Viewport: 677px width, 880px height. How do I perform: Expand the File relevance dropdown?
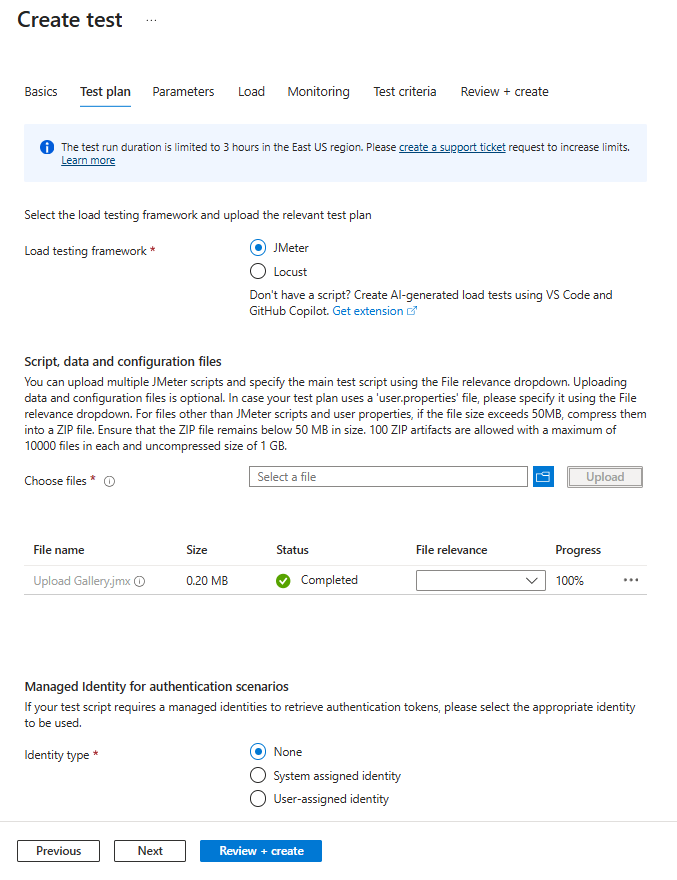point(481,580)
